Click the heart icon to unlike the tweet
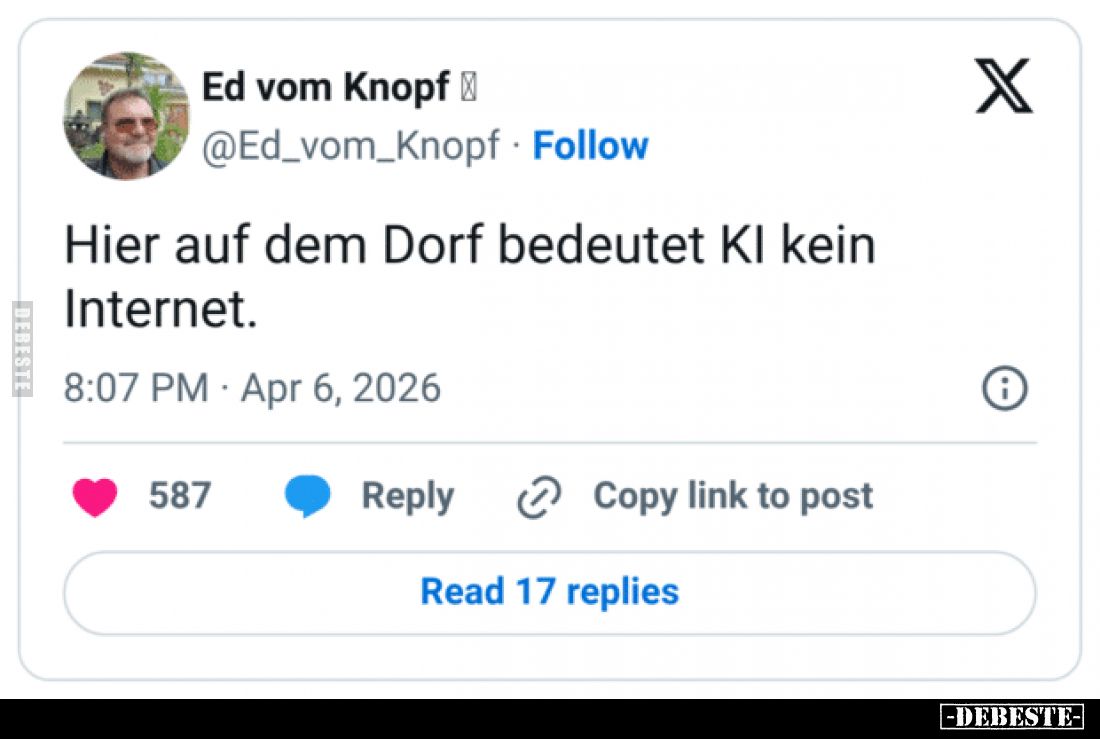This screenshot has height=739, width=1100. point(93,495)
